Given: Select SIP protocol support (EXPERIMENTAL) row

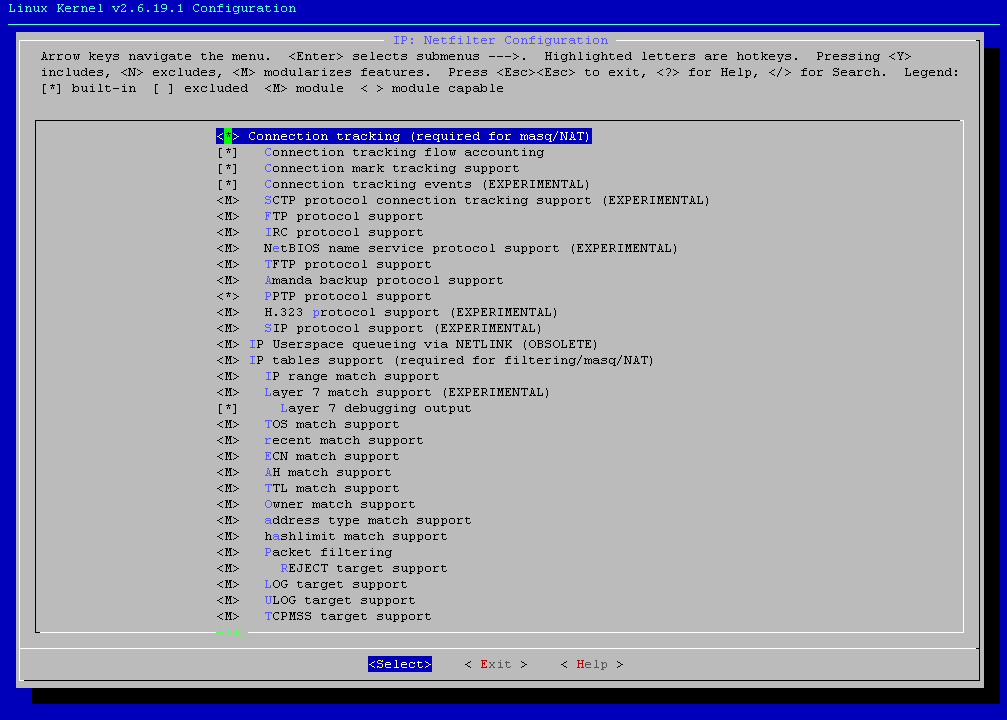Looking at the screenshot, I should [380, 328].
